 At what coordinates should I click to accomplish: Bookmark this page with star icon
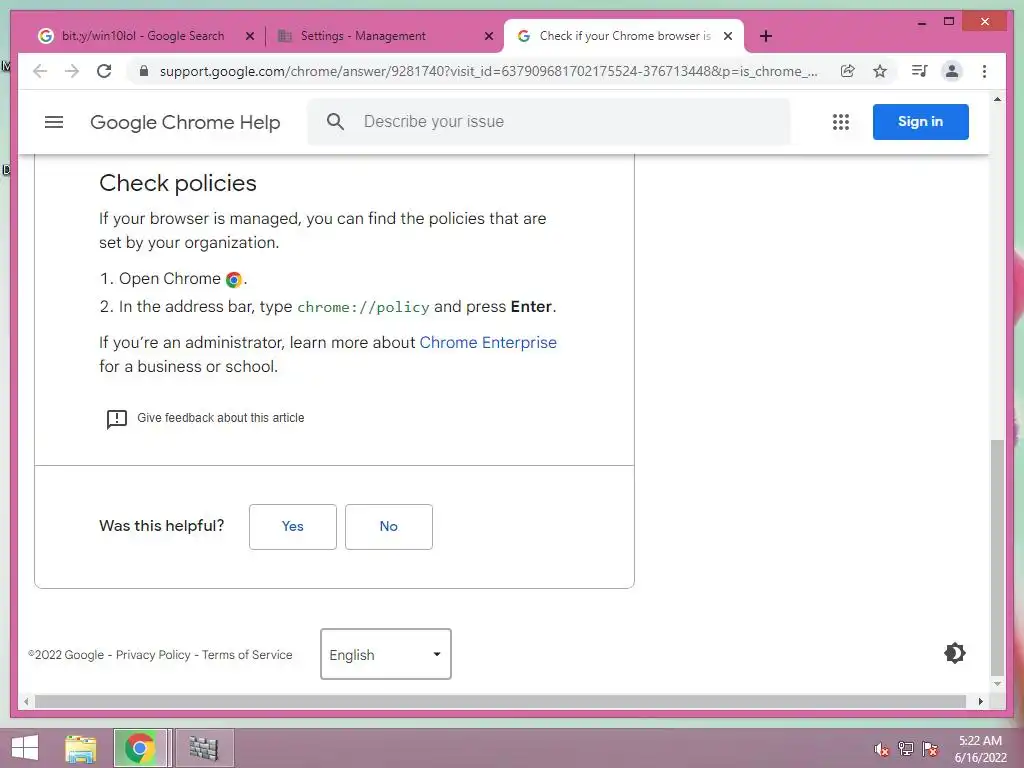coord(880,71)
